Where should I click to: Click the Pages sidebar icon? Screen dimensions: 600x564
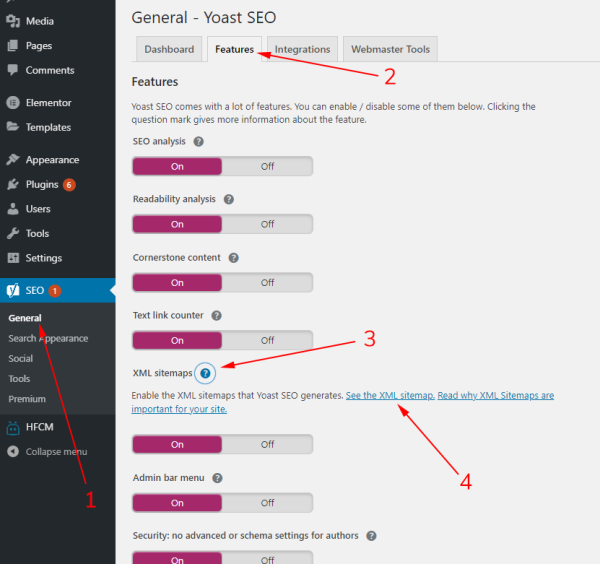pos(13,46)
